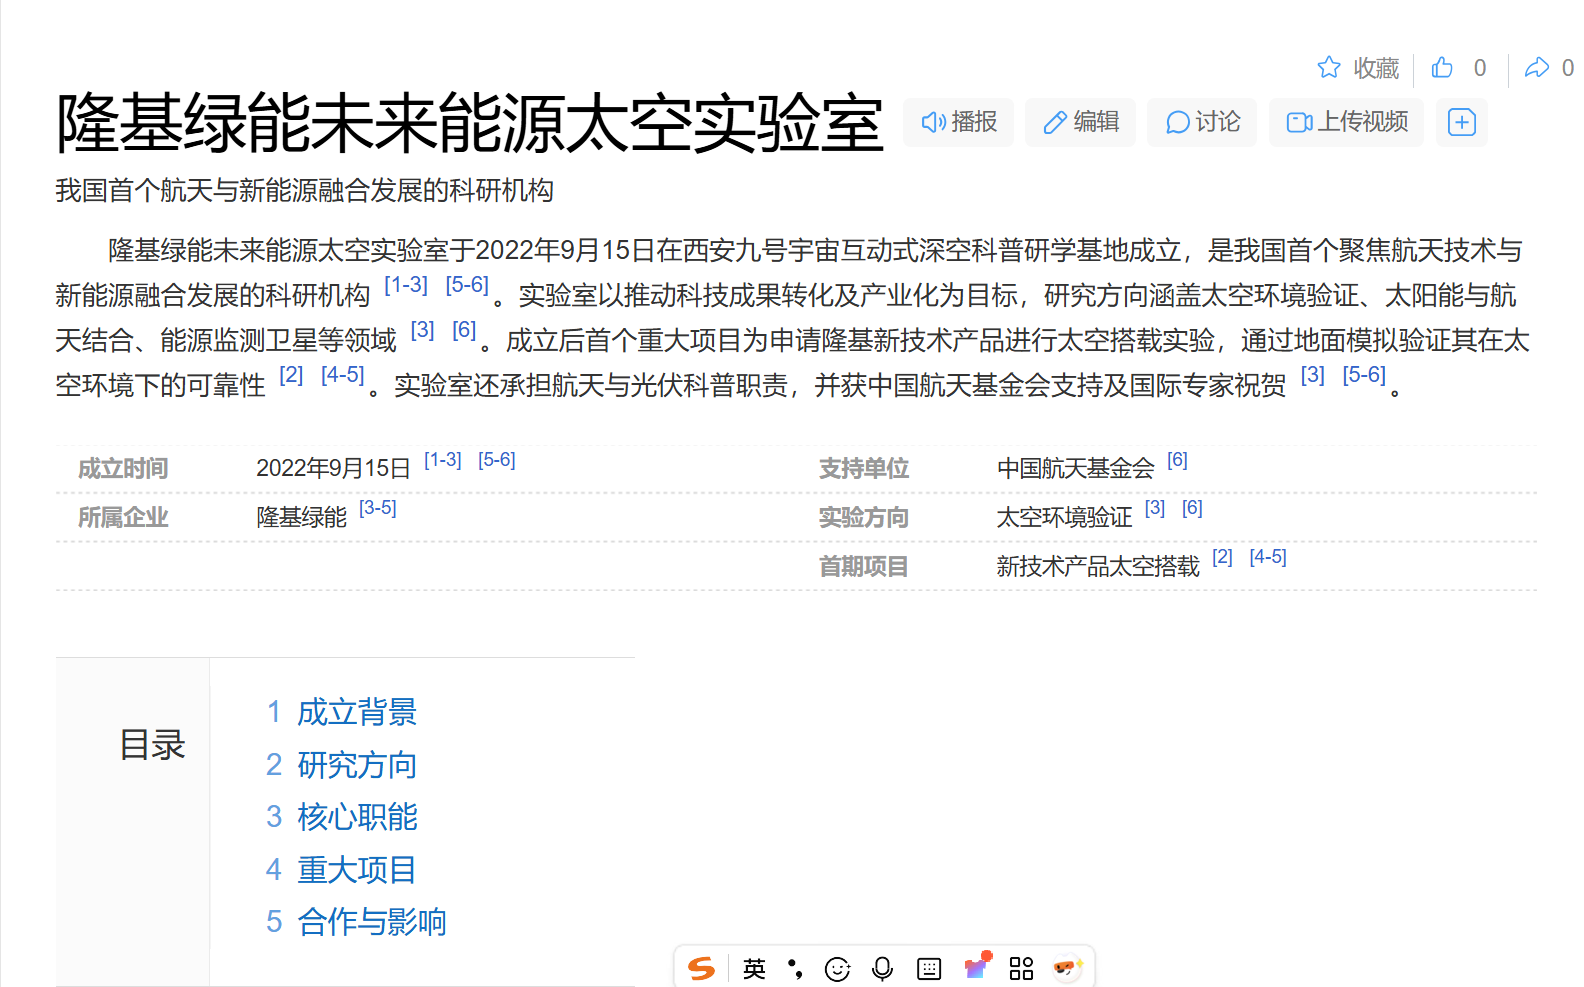Click subtitle 我国首个航天与新能源融合发展的科研机构

[304, 191]
